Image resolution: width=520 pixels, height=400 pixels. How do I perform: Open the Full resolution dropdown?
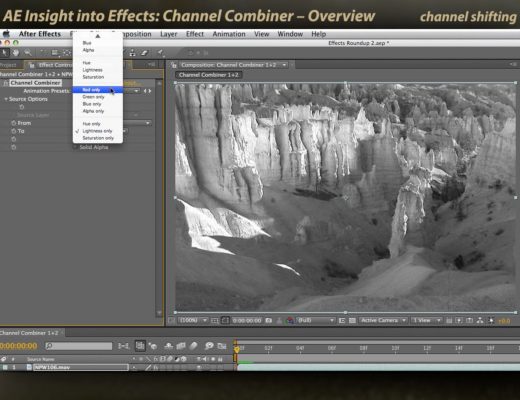315,320
